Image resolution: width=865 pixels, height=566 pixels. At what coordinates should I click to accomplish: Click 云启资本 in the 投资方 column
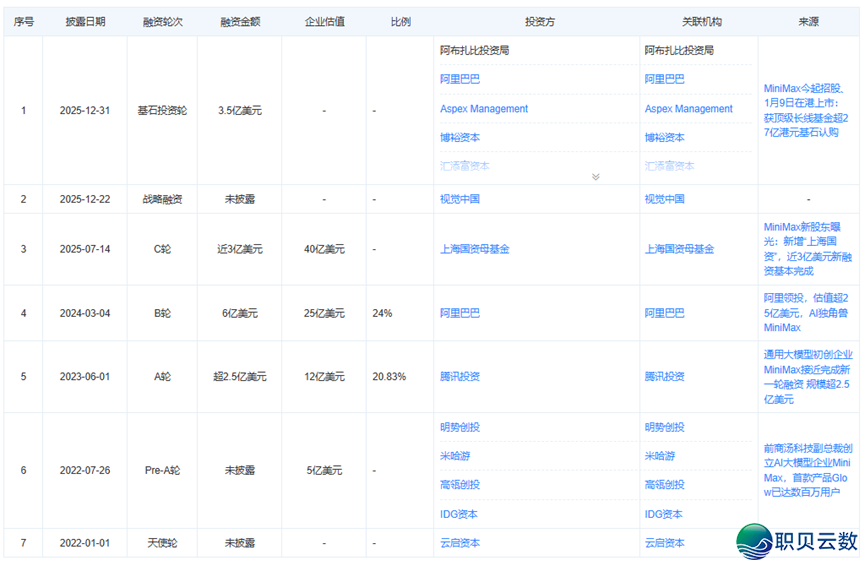pyautogui.click(x=460, y=543)
